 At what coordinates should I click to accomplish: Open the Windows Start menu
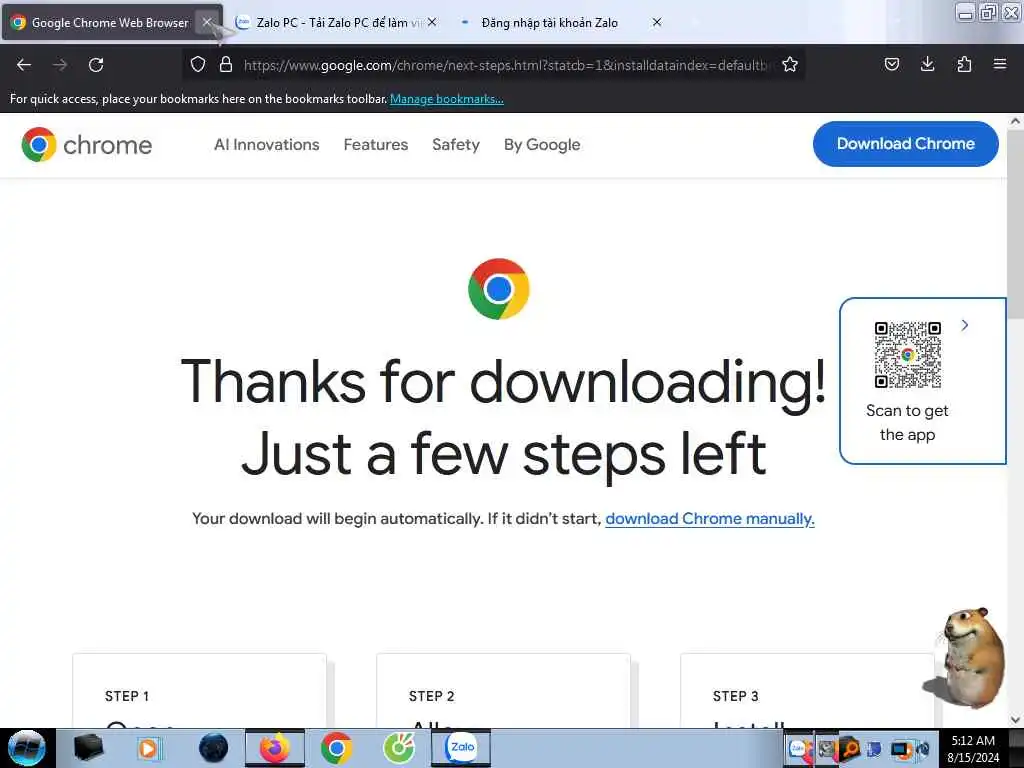[x=26, y=748]
